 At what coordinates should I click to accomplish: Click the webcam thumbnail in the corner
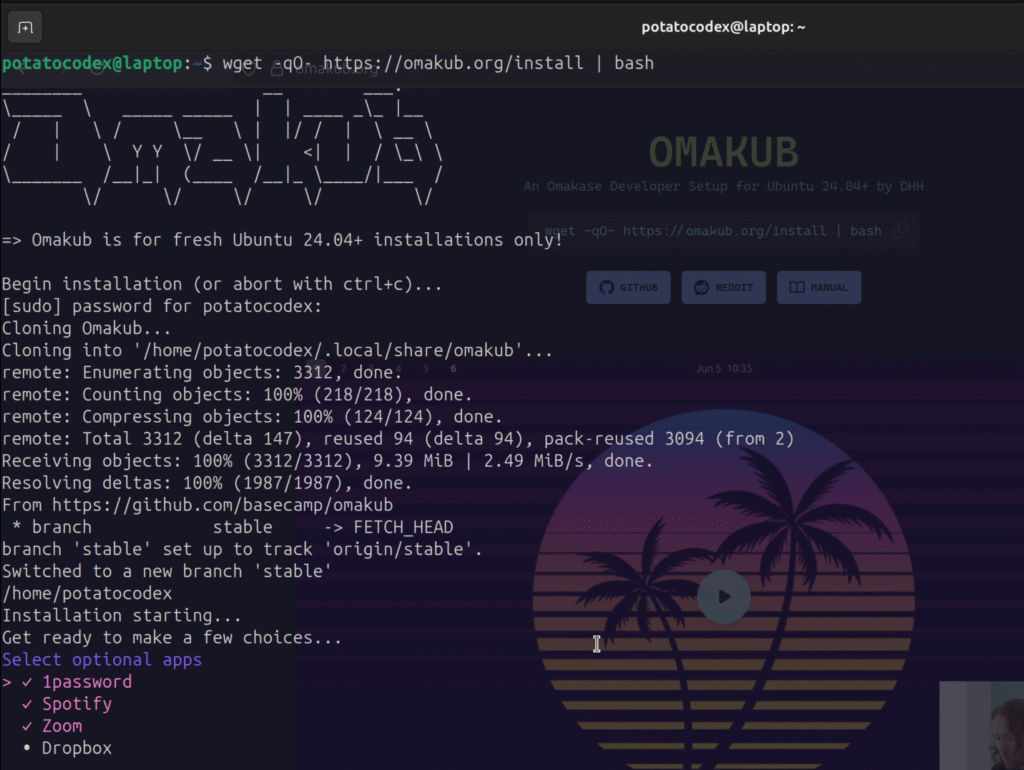click(x=982, y=726)
